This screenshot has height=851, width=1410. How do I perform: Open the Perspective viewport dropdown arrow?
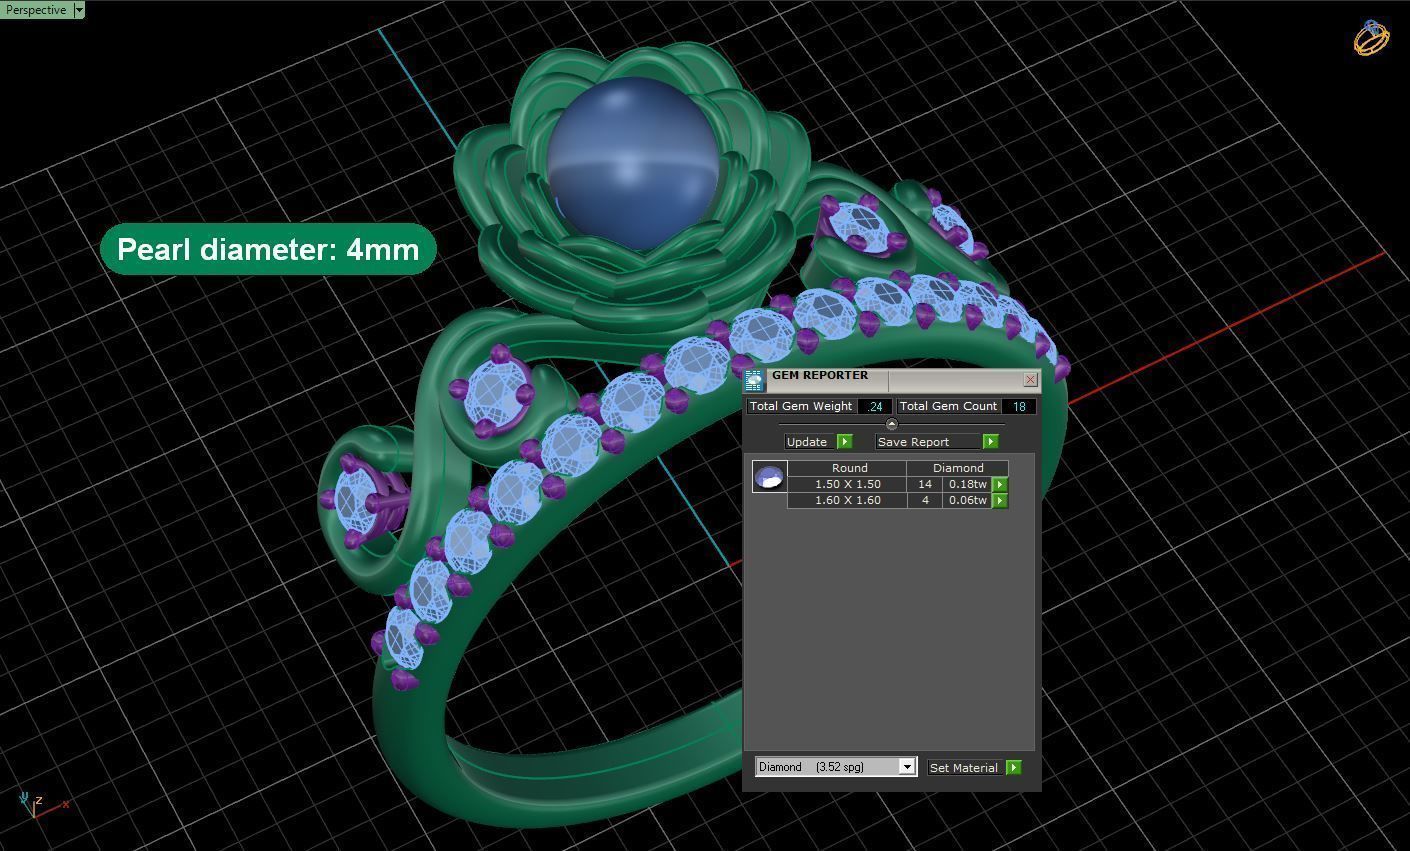(79, 10)
